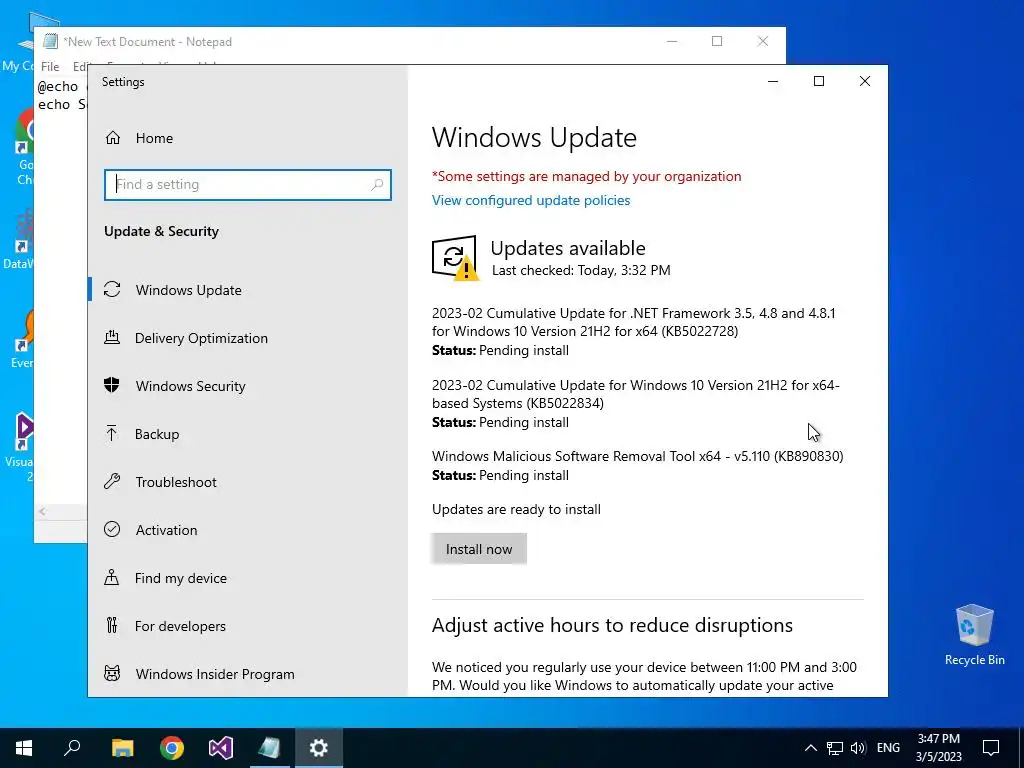
Task: Open the Windows Start menu
Action: 24,748
